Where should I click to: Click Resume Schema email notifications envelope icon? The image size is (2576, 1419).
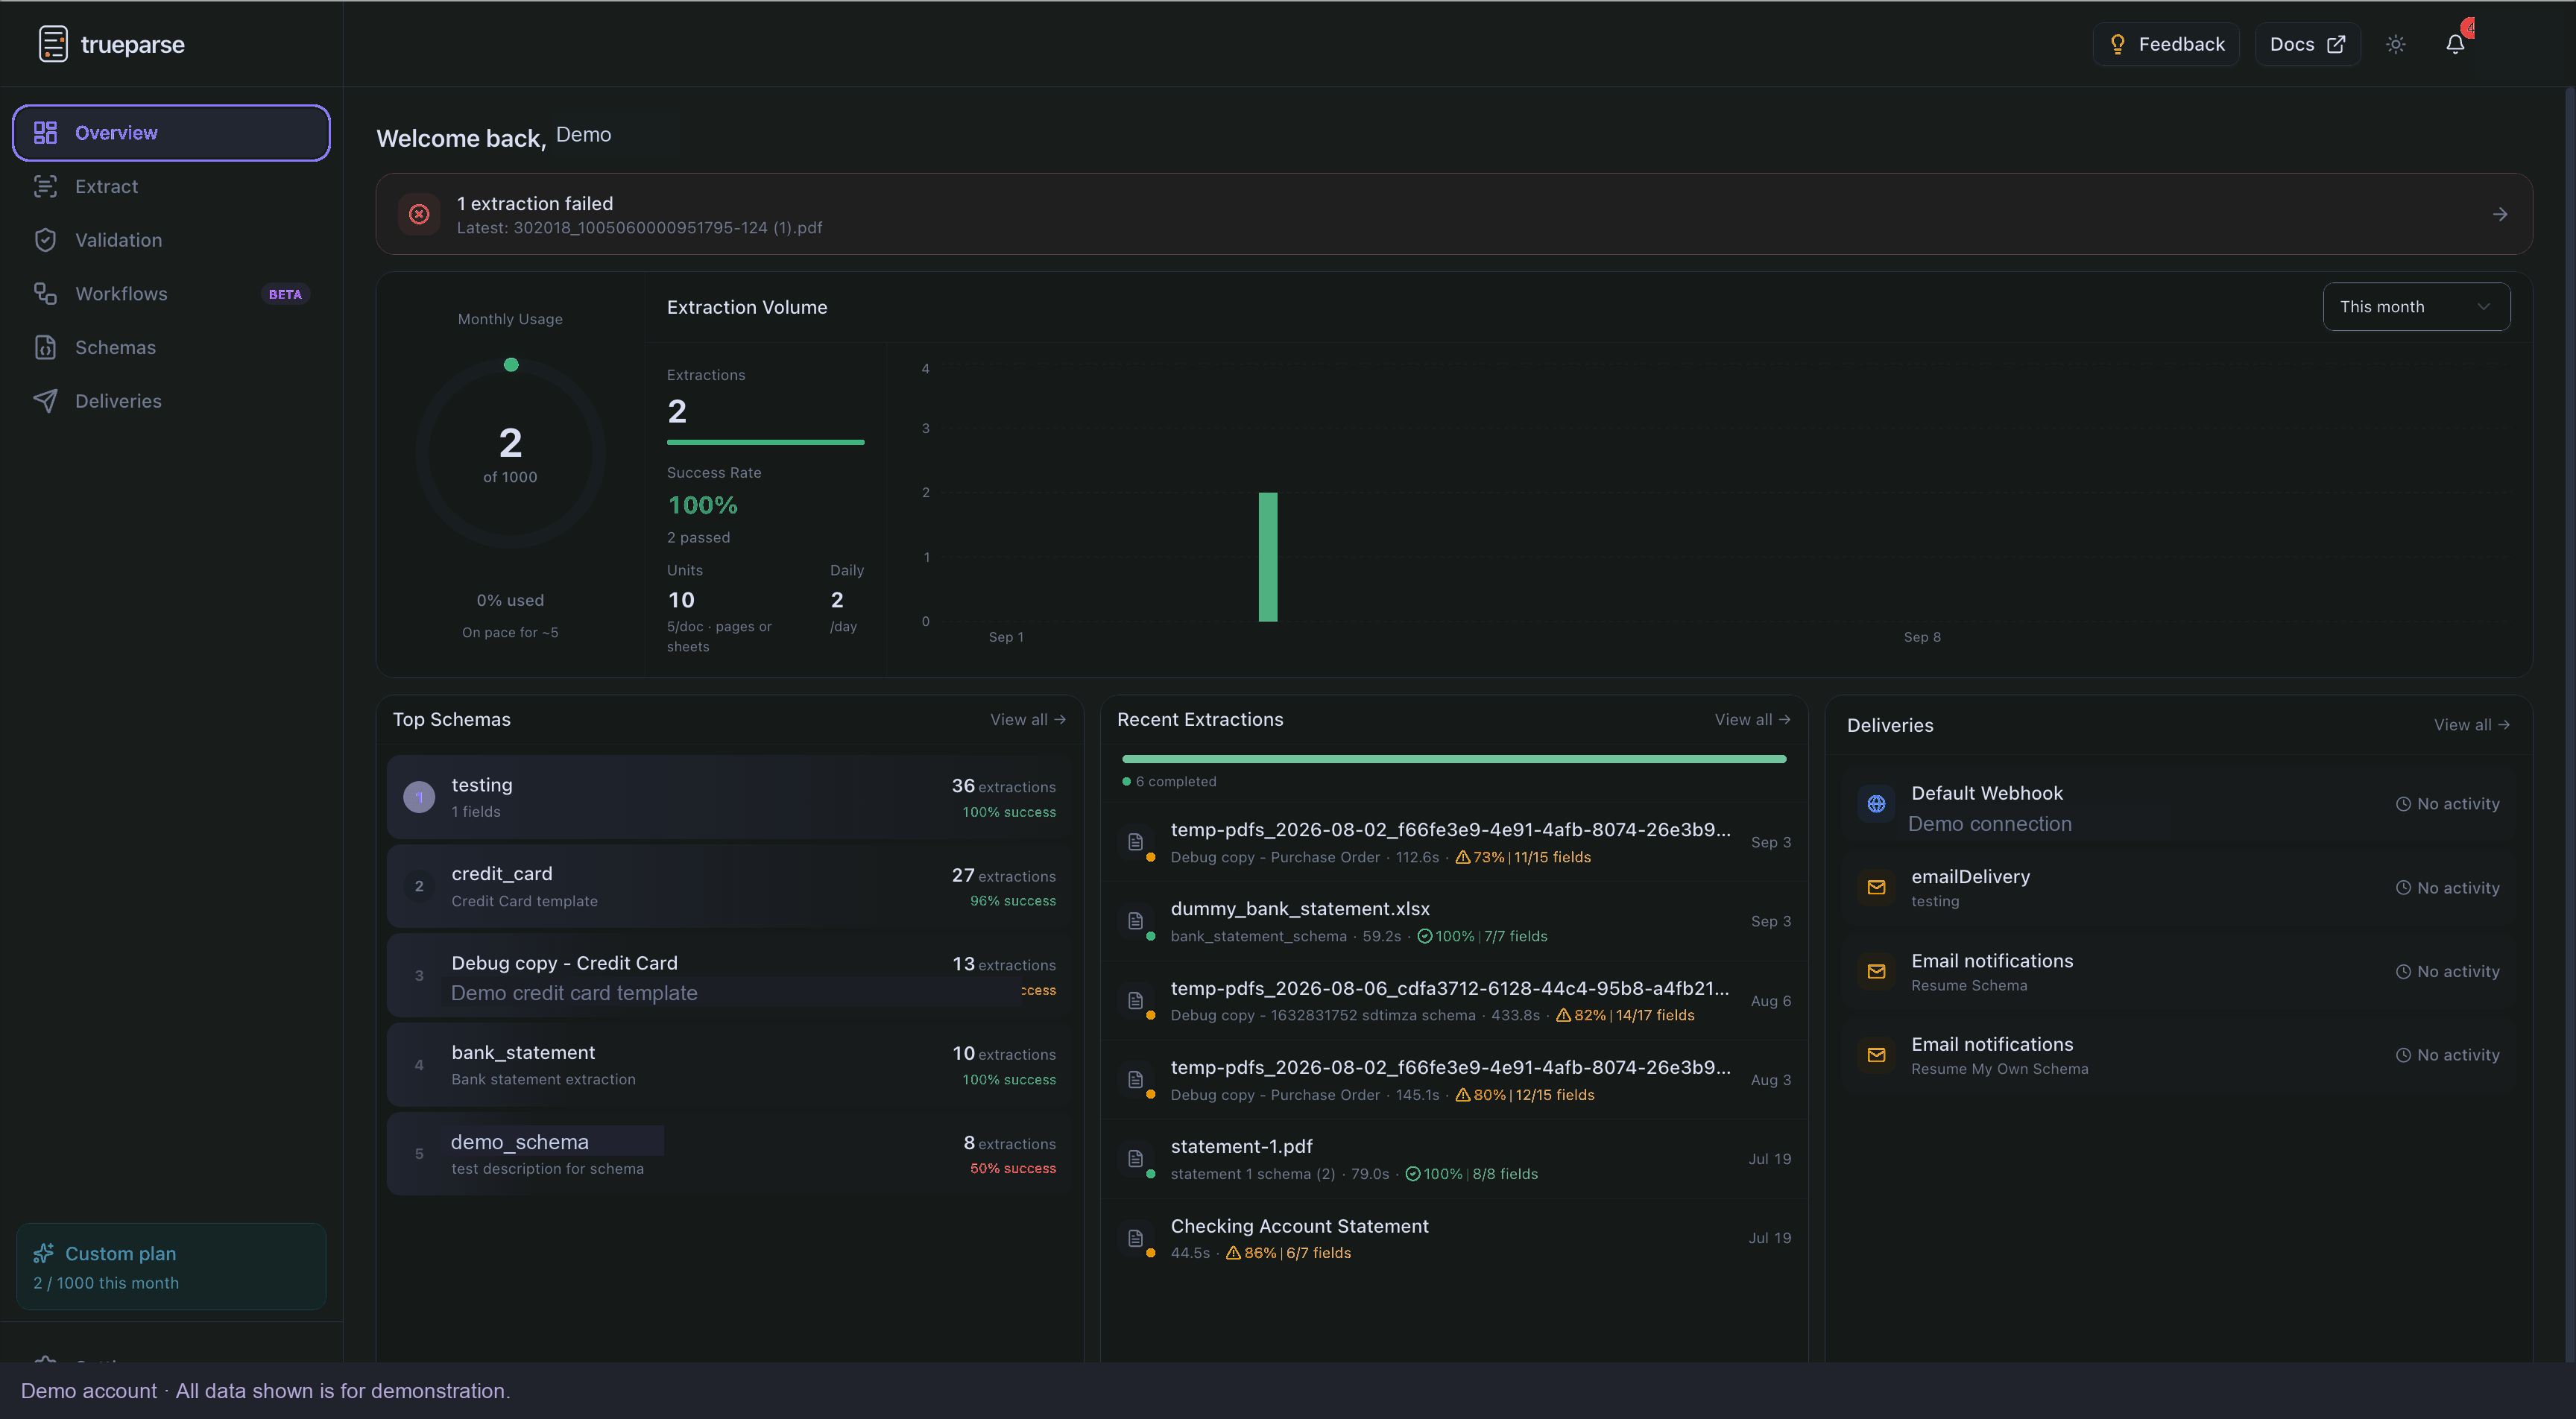[1876, 971]
